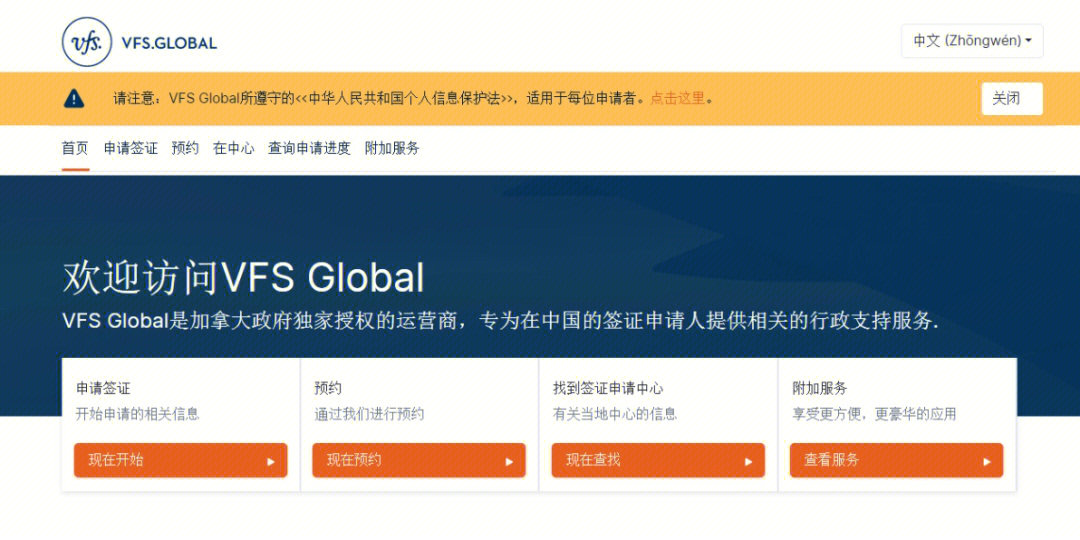Click the warning triangle icon in the banner

[74, 98]
